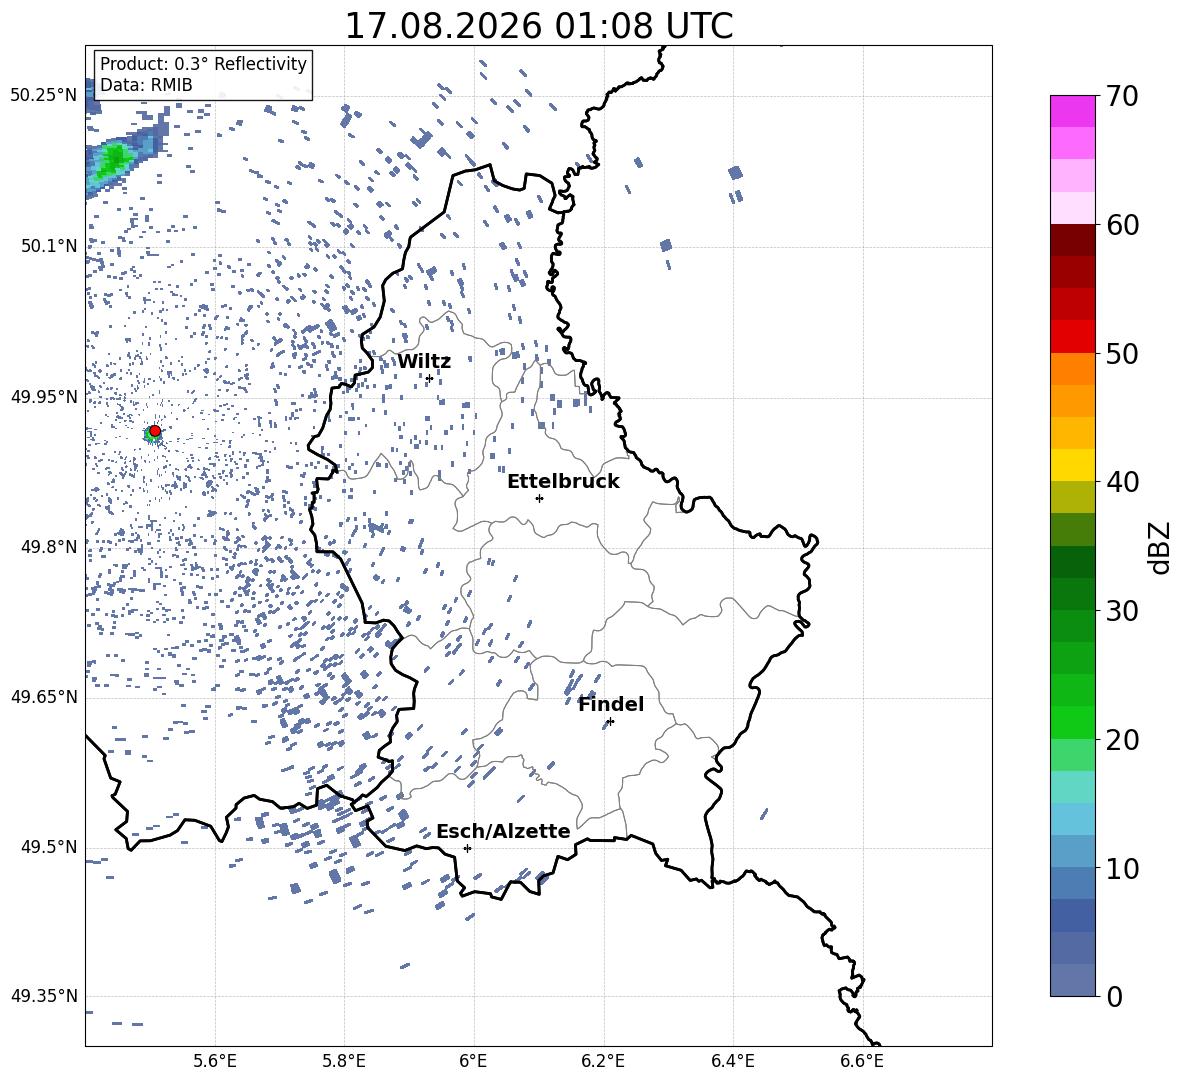Click the blue 10 dBZ colorbar segment
The width and height of the screenshot is (1184, 1081).
coord(1072,852)
